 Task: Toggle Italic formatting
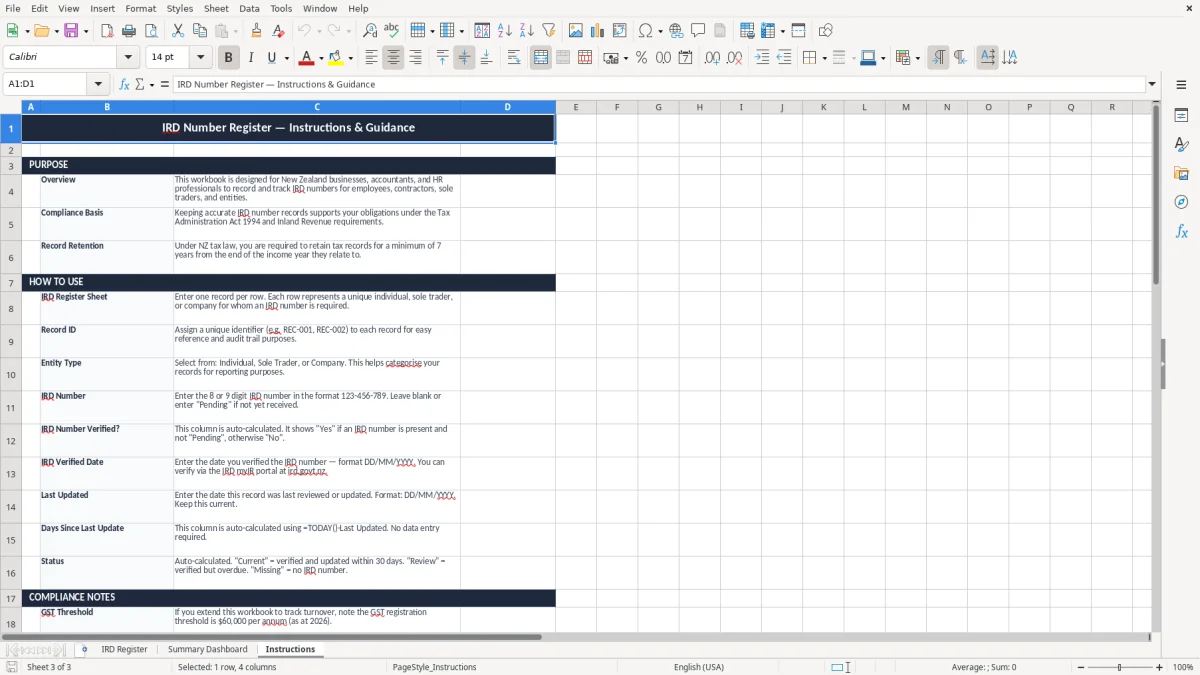pyautogui.click(x=251, y=58)
